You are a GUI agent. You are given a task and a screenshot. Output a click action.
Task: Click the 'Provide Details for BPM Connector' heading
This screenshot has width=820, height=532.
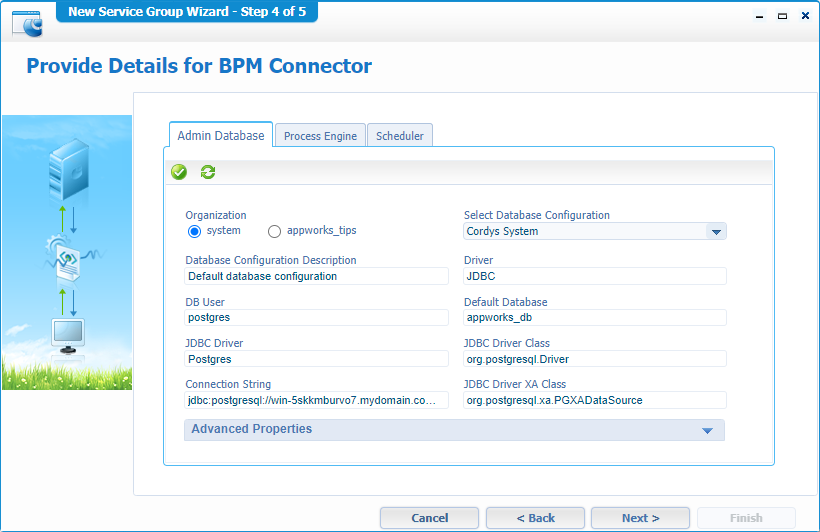199,66
